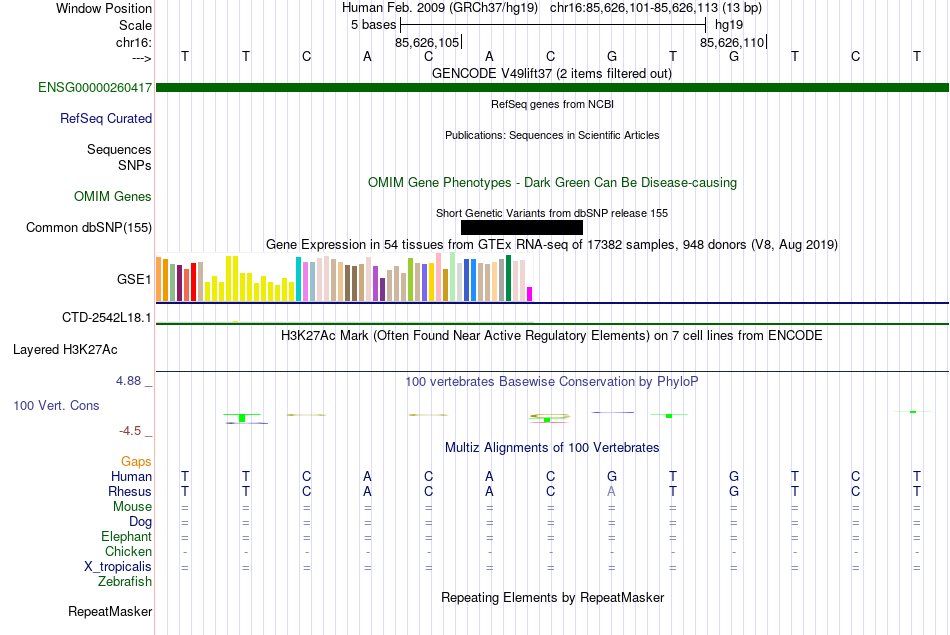Screen dimensions: 950x635
Task: Click the GSE1 expression label
Action: [134, 279]
